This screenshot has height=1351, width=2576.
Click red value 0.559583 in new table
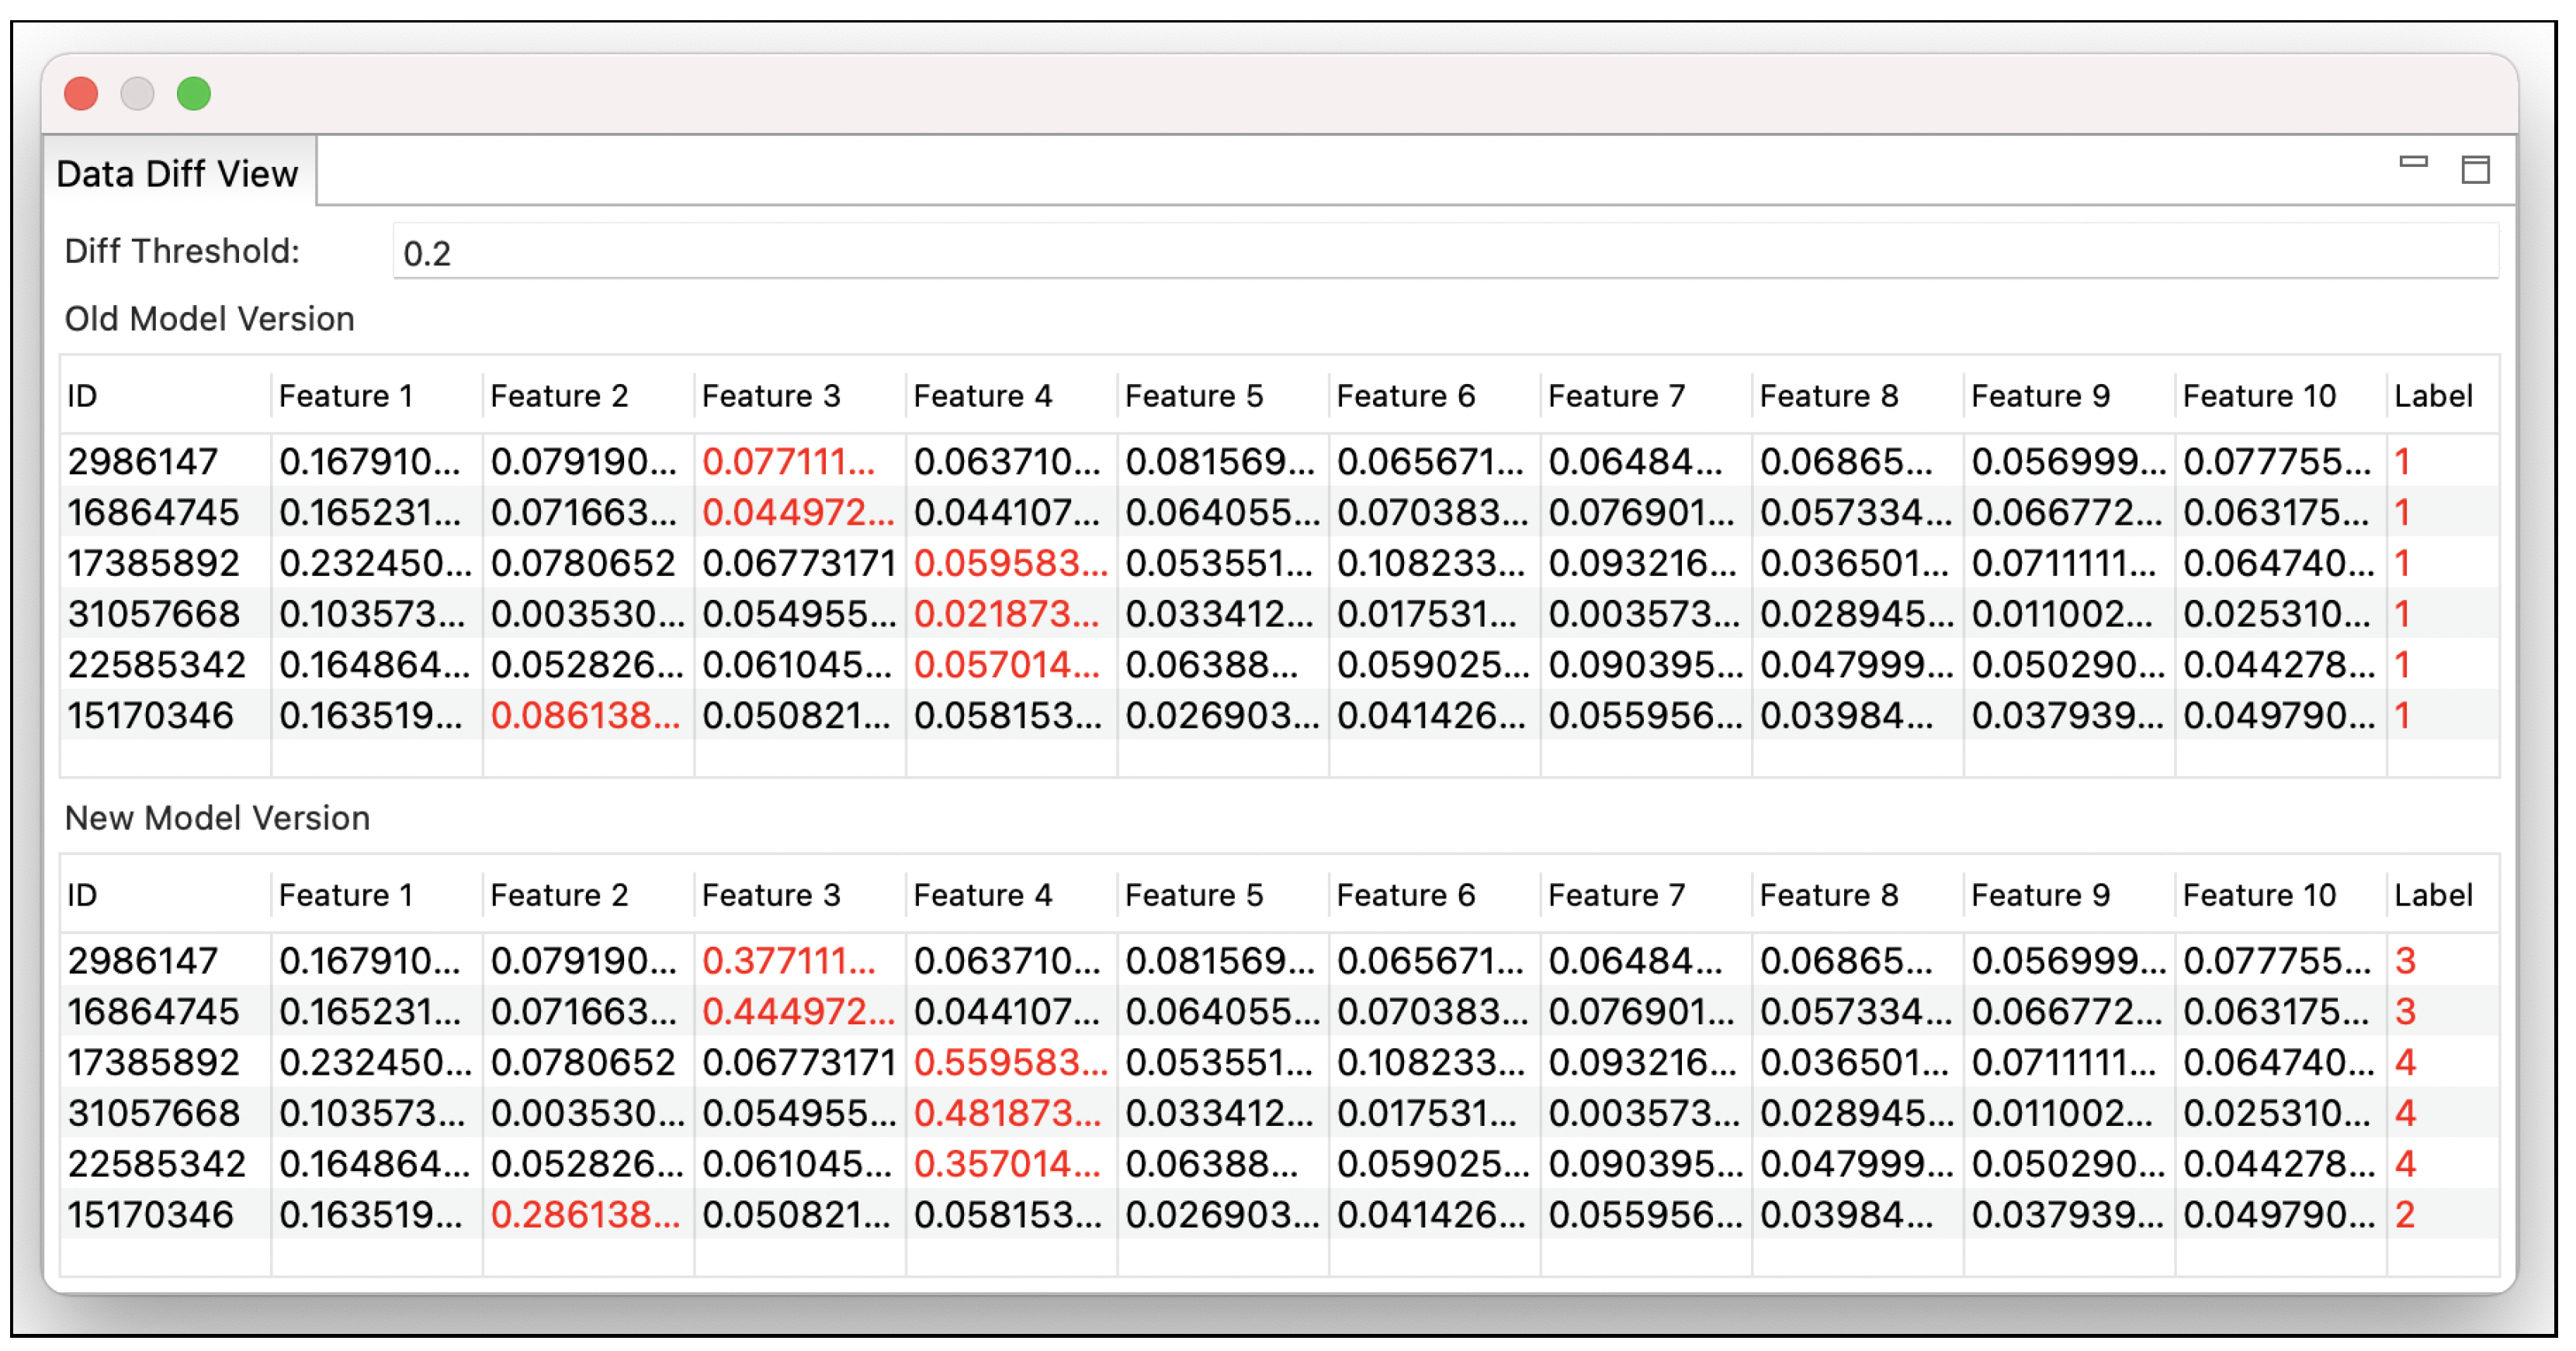tap(1010, 1063)
